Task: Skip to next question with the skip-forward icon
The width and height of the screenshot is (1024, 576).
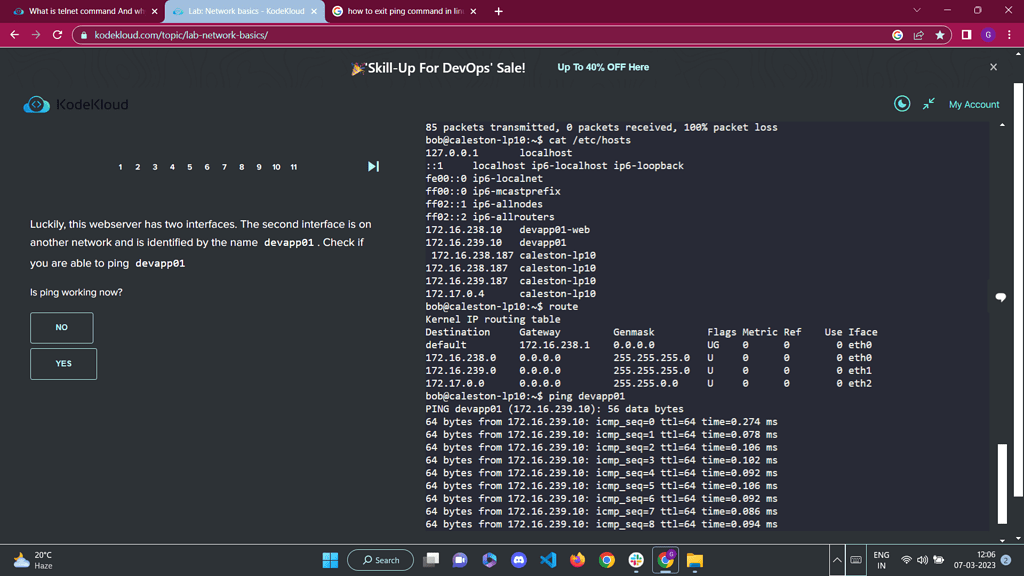Action: (x=373, y=166)
